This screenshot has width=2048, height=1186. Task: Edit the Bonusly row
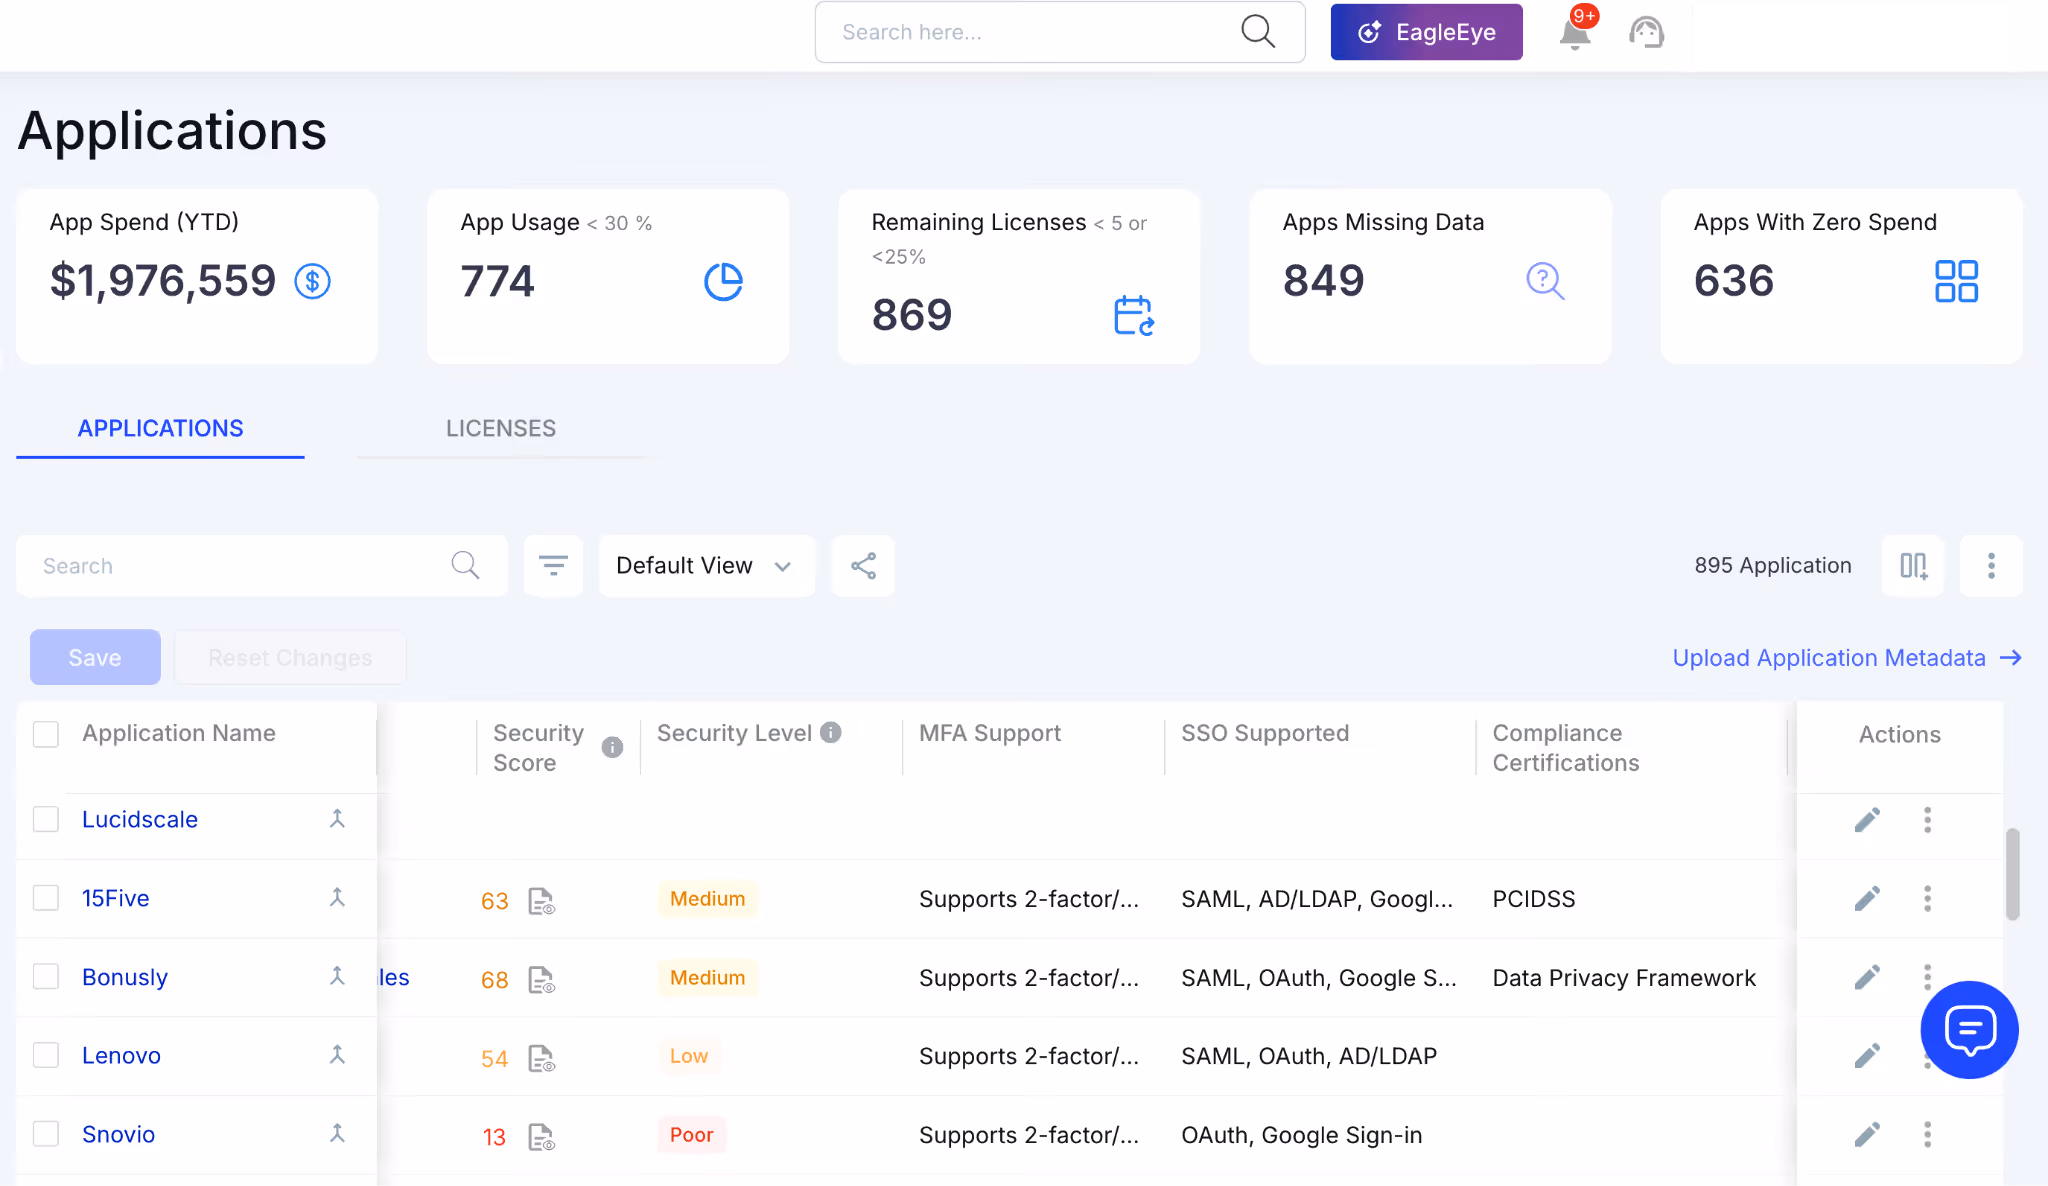point(1867,977)
